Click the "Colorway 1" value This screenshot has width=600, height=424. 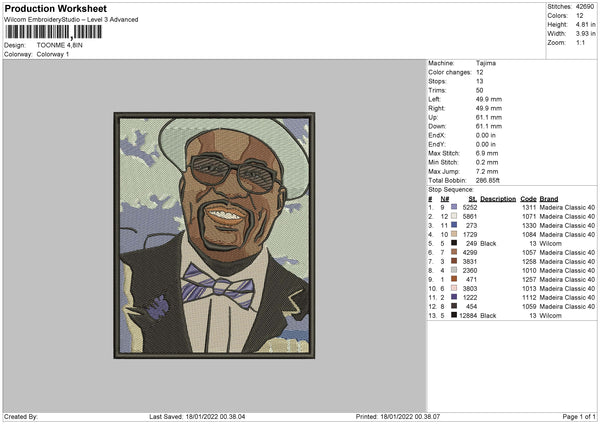pos(53,54)
